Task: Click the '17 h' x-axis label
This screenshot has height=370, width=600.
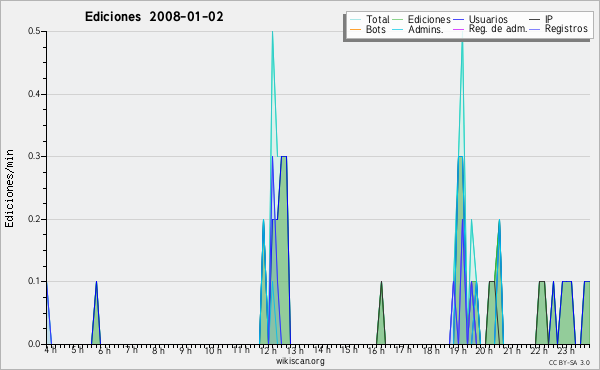Action: pyautogui.click(x=404, y=350)
